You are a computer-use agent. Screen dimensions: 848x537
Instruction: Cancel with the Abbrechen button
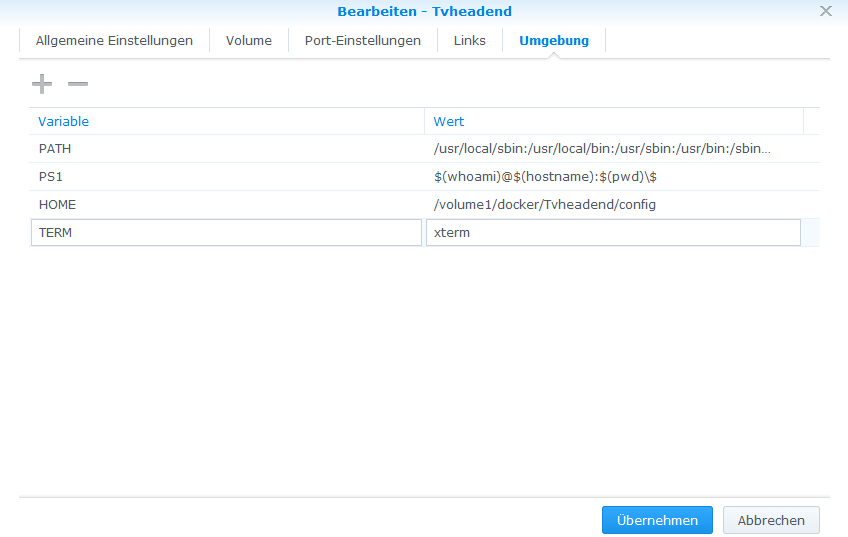pyautogui.click(x=771, y=520)
